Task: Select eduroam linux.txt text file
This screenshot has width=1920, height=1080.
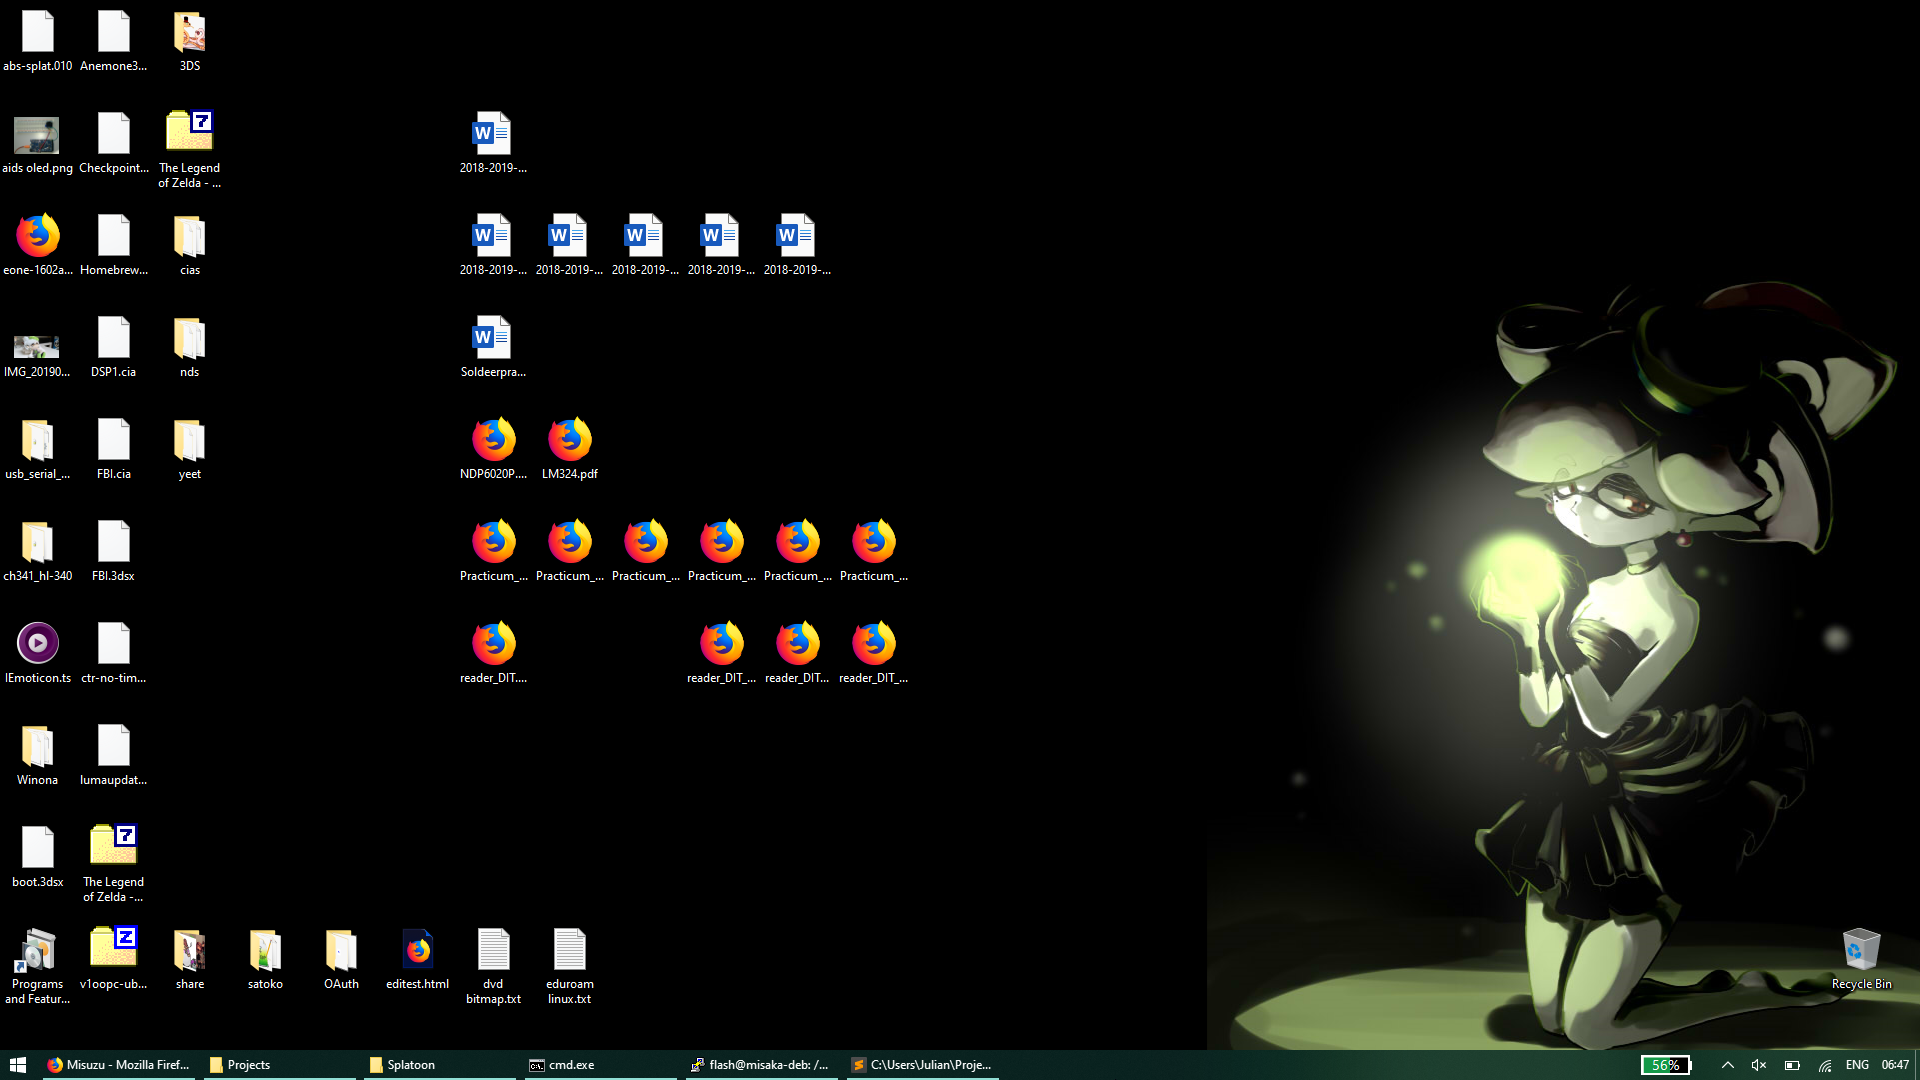Action: 570,966
